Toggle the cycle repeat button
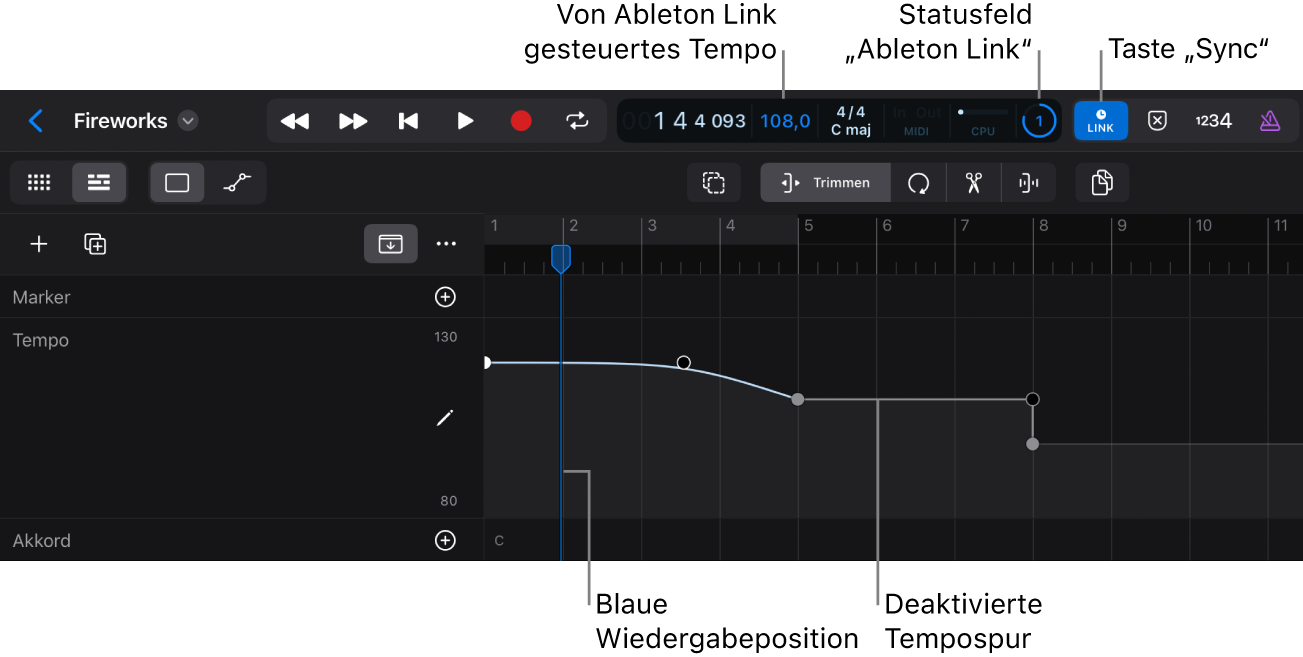The height and width of the screenshot is (657, 1303). click(577, 120)
